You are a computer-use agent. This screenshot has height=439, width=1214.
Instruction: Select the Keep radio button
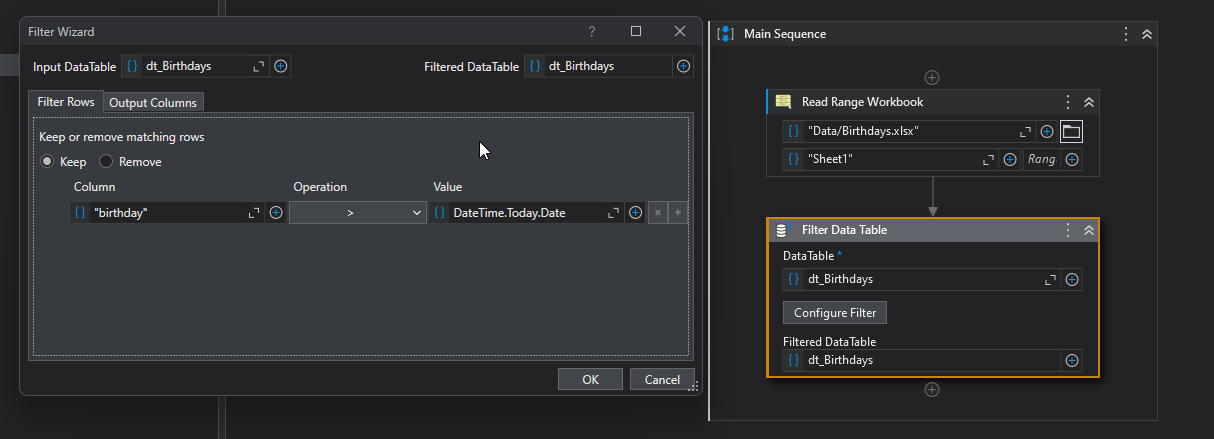tap(47, 162)
